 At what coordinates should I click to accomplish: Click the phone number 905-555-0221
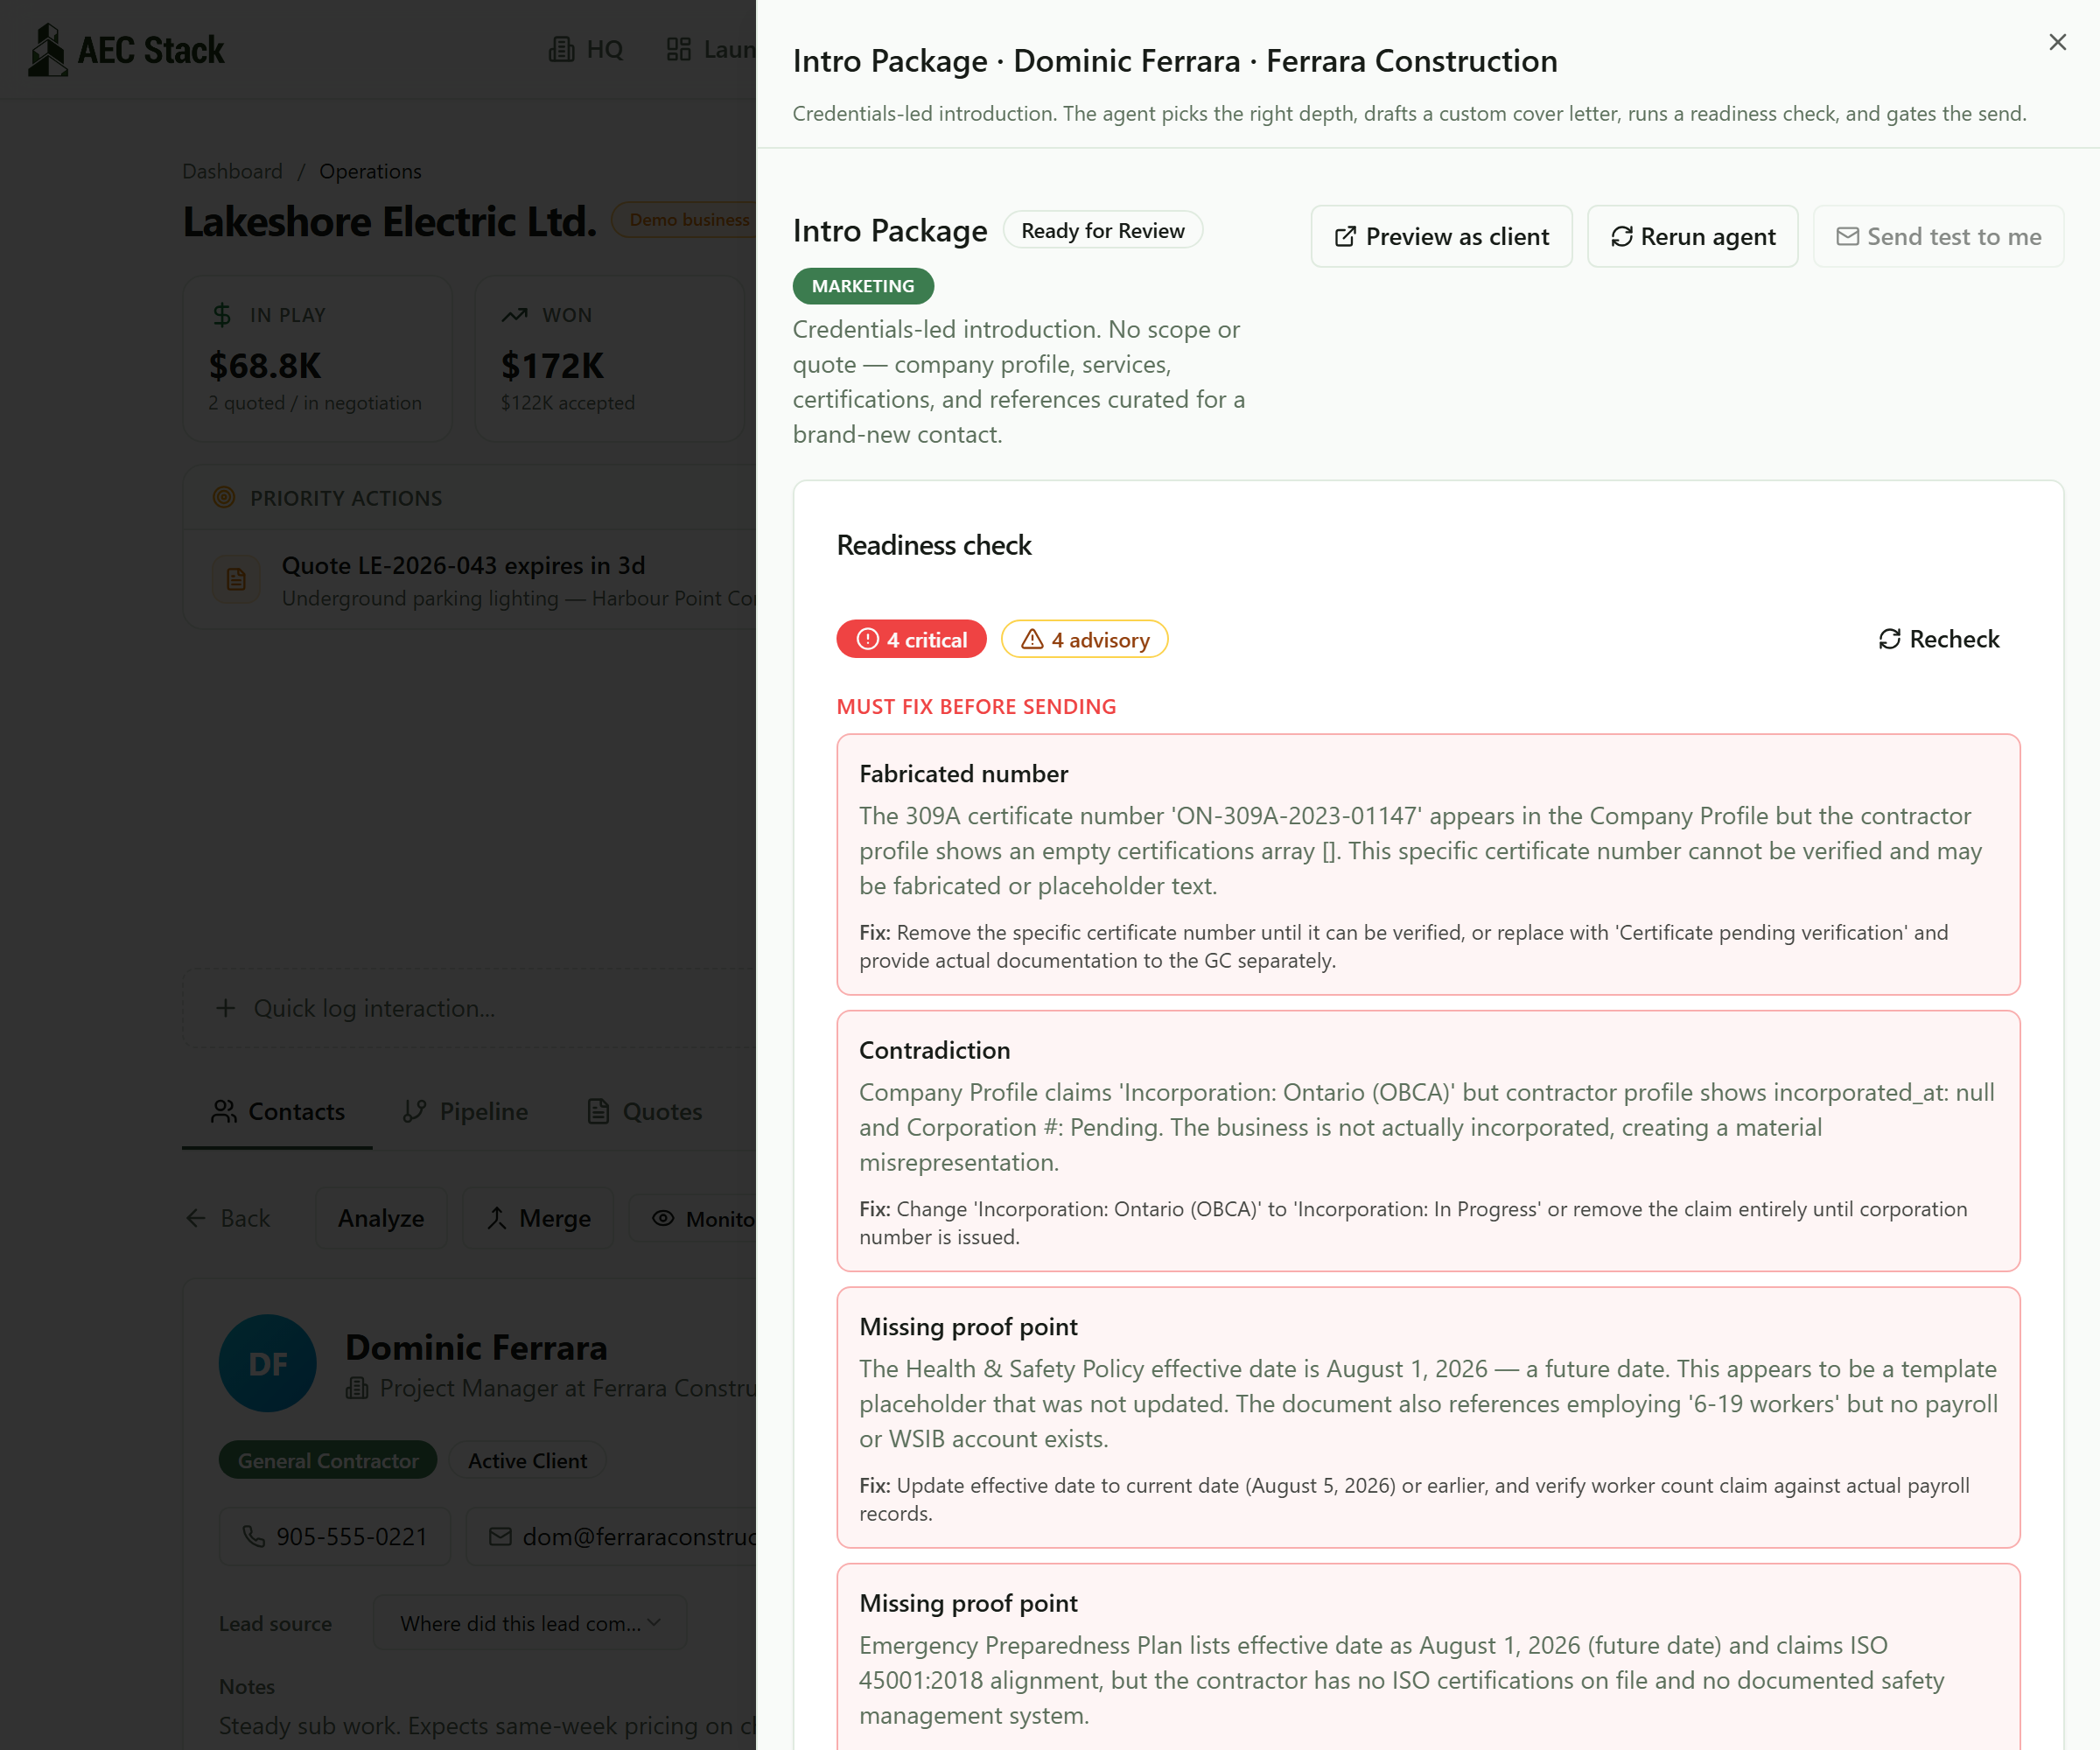(x=335, y=1536)
